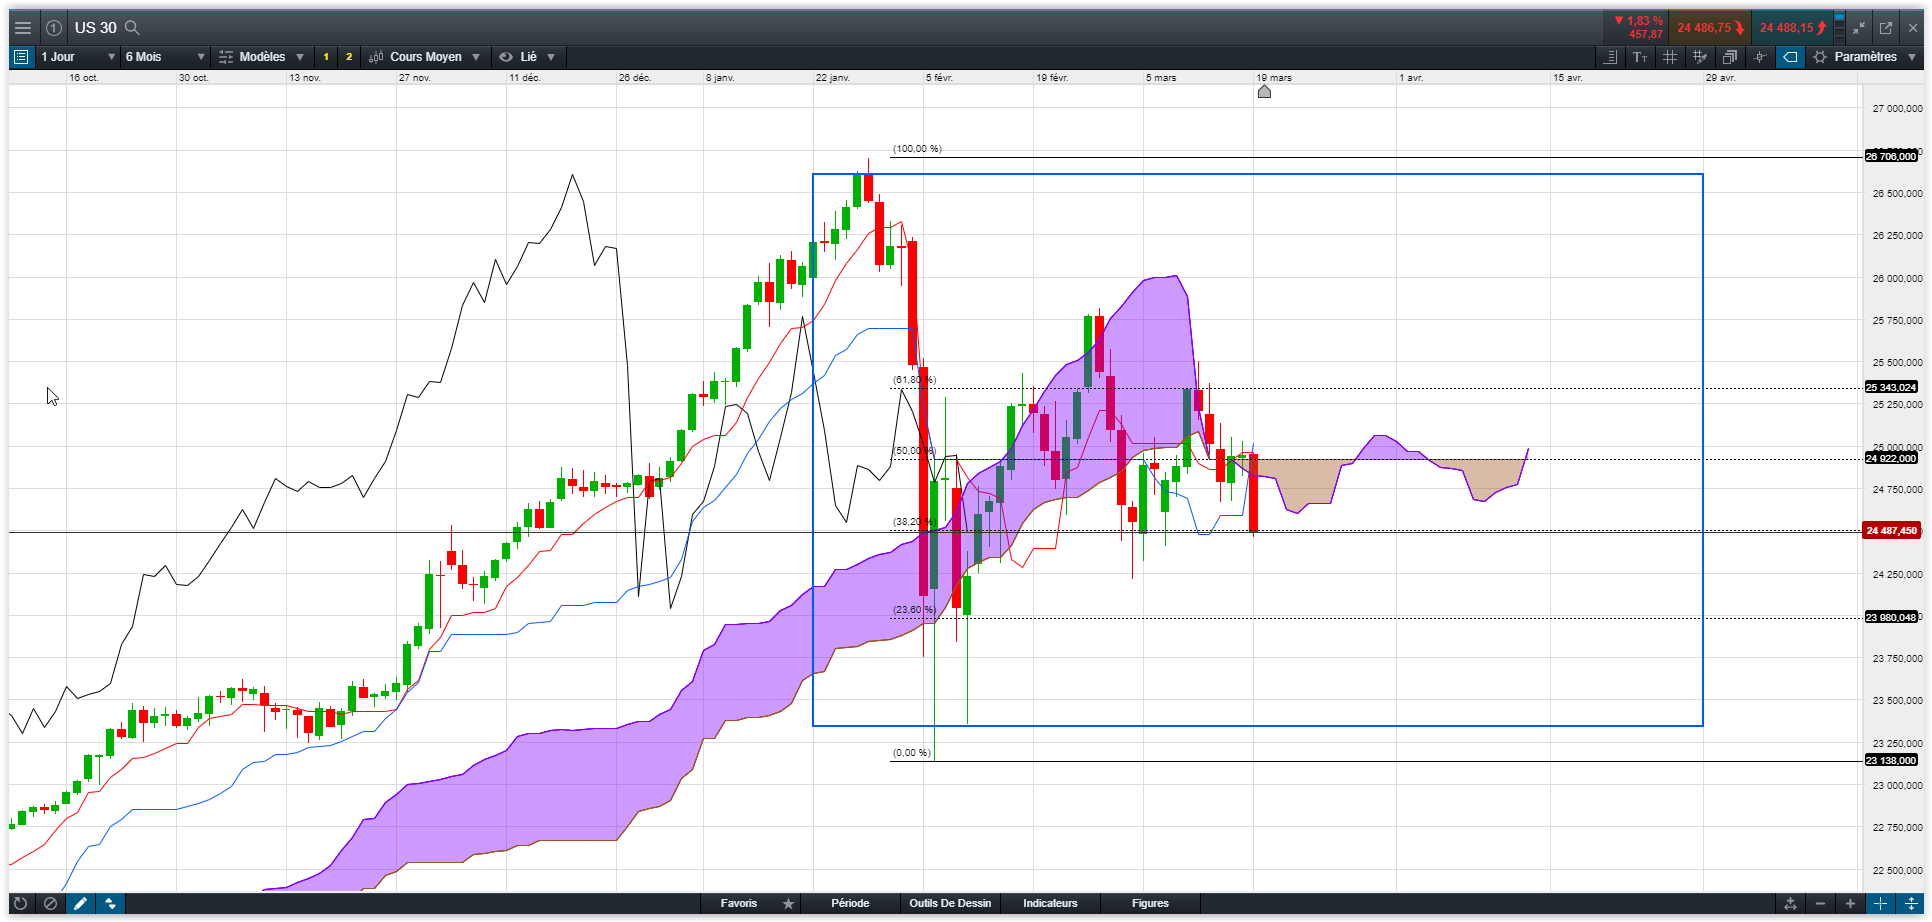The height and width of the screenshot is (922, 1932).
Task: Open the Indicateurs tab
Action: coord(1050,904)
